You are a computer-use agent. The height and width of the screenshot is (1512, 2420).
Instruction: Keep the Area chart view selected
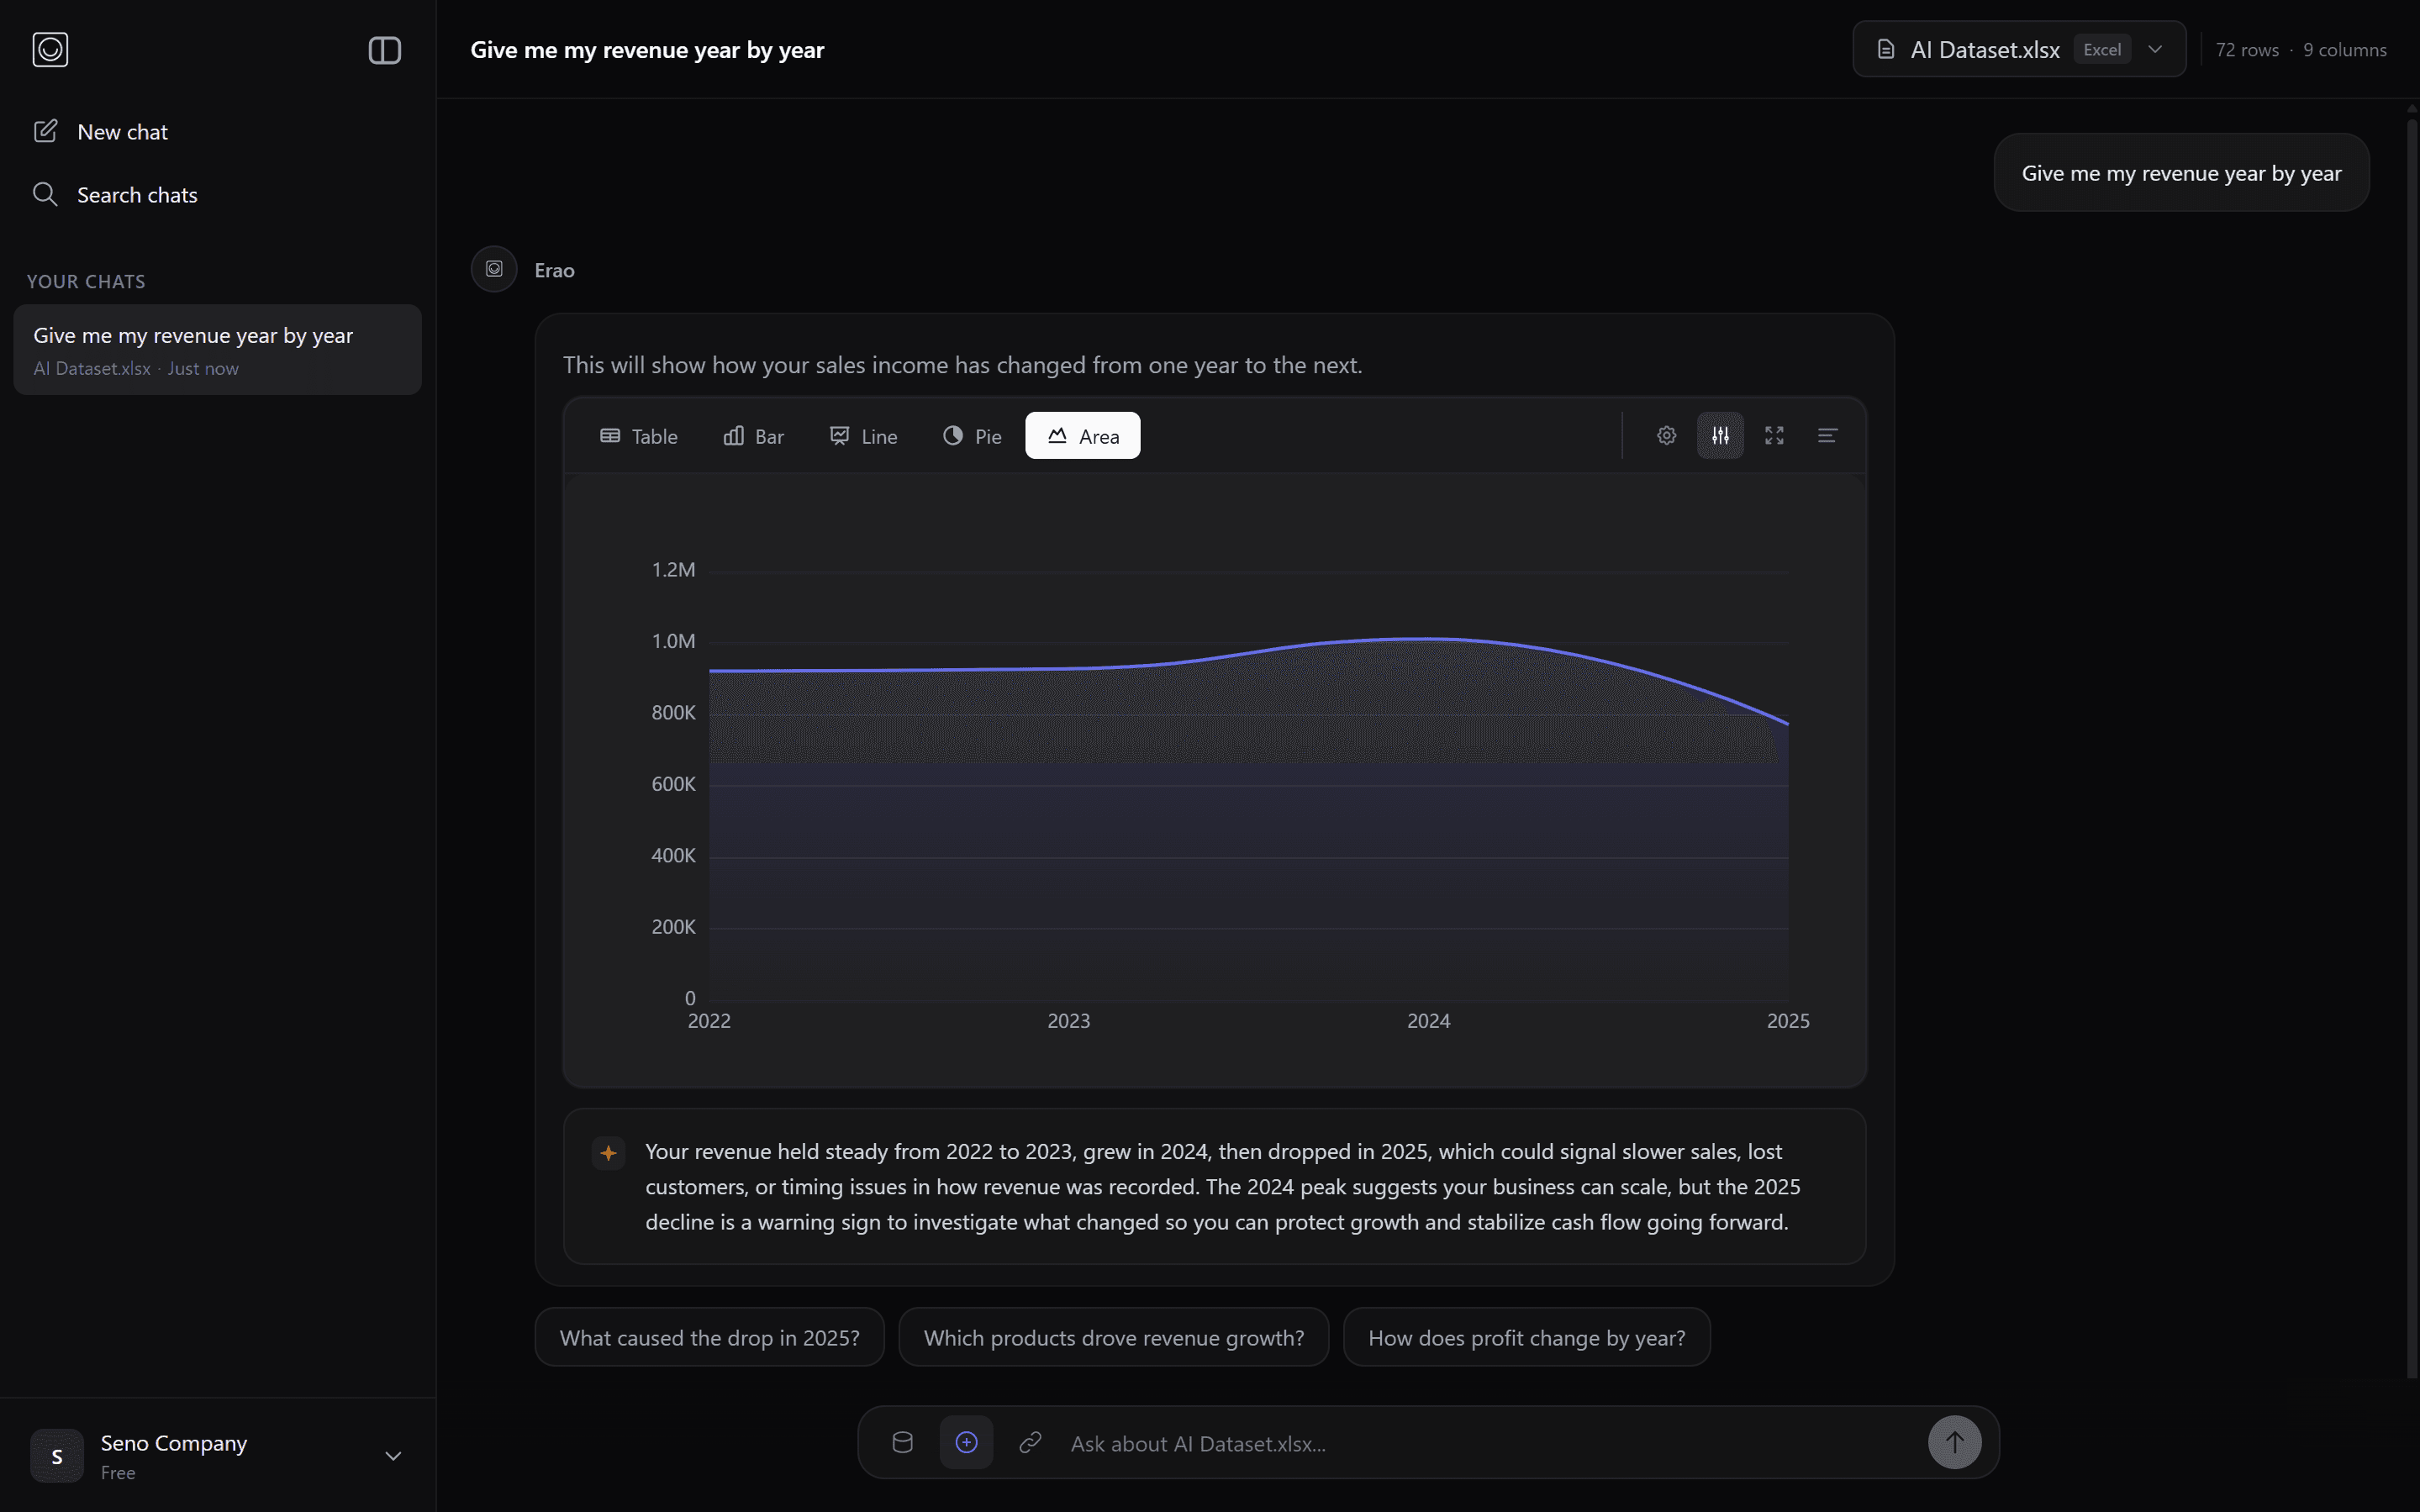coord(1081,435)
